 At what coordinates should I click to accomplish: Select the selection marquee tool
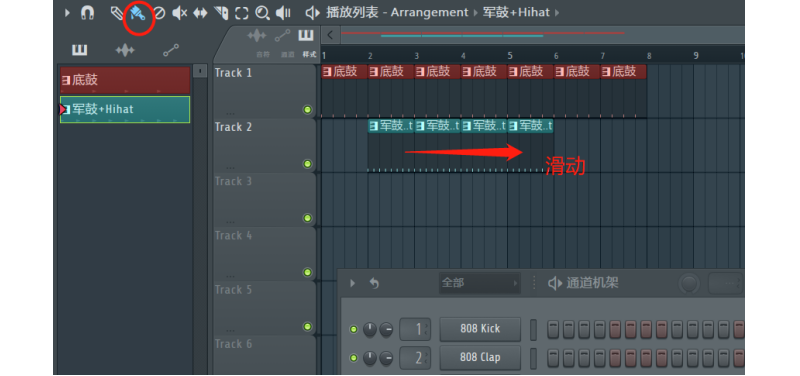coord(242,13)
